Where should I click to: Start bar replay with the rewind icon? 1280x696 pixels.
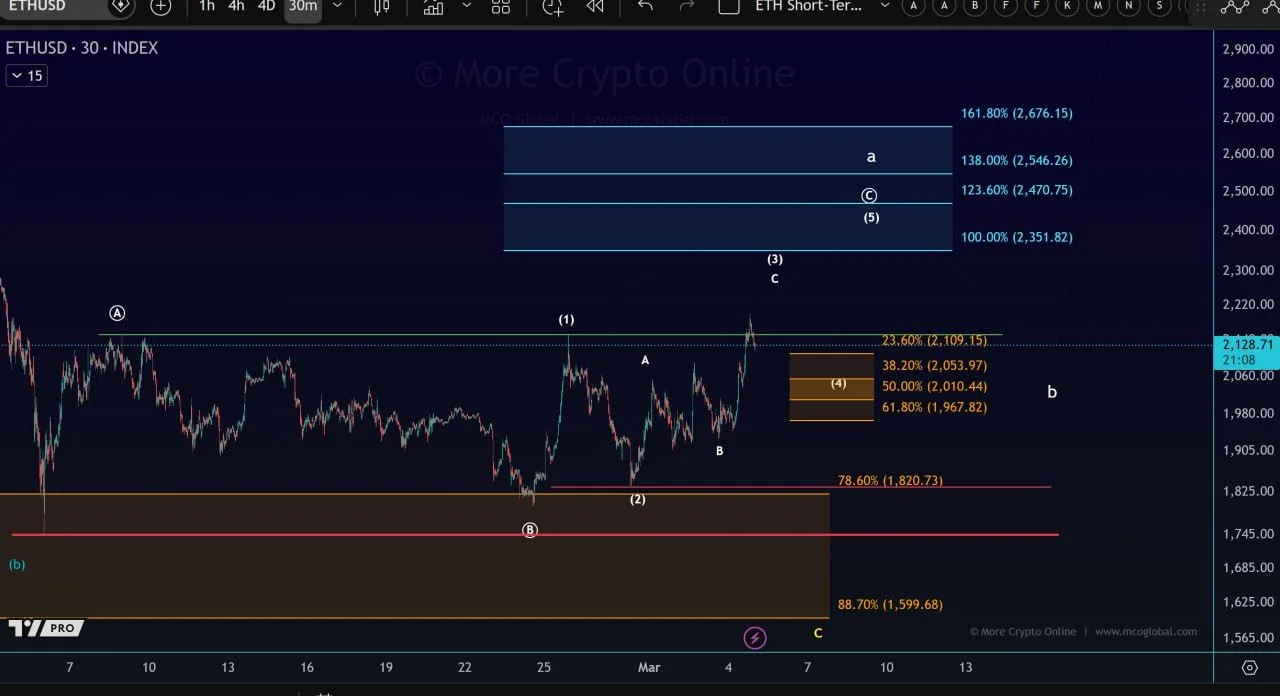click(x=594, y=8)
